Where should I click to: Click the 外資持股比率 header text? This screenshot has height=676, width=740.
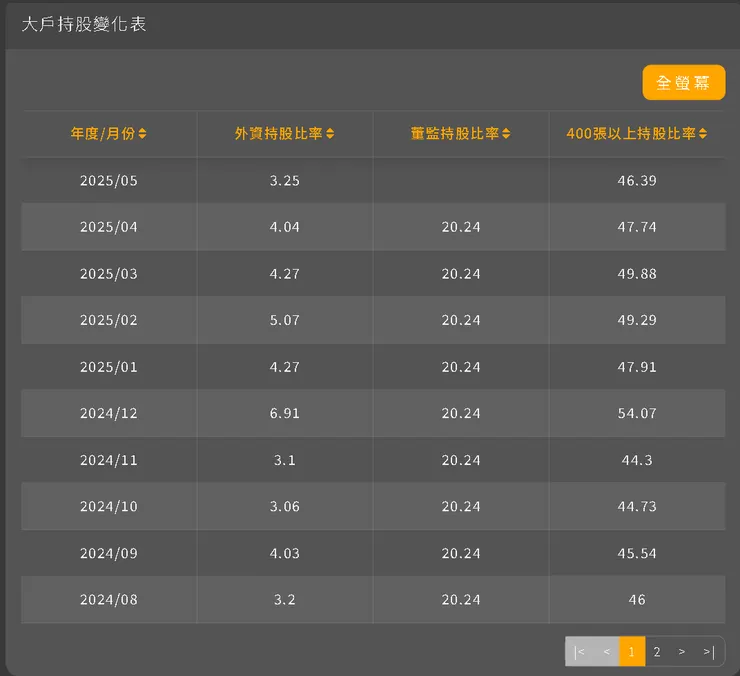click(x=279, y=134)
